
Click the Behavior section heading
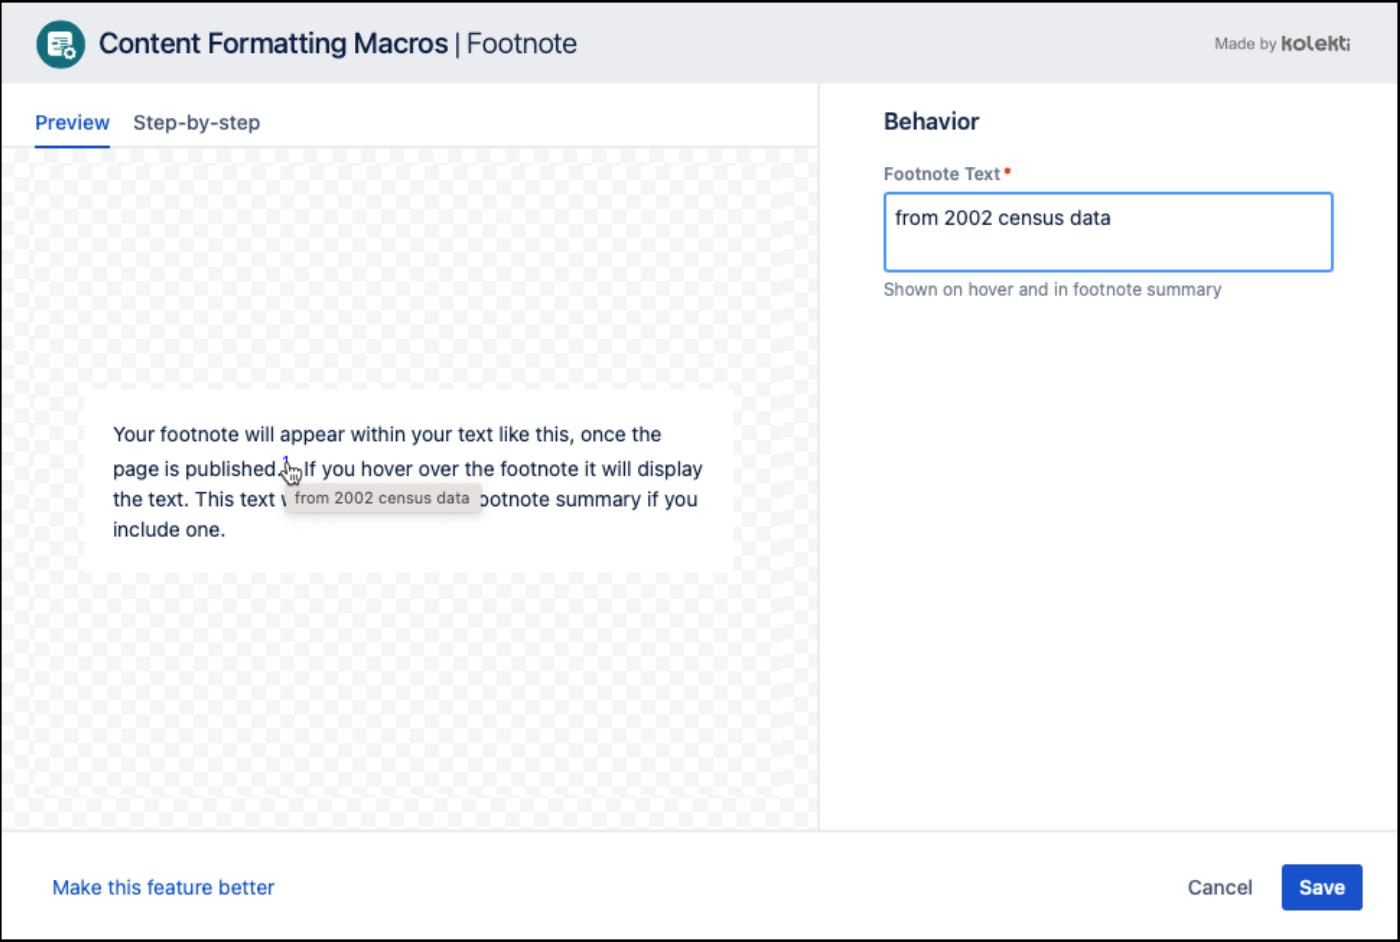[930, 122]
